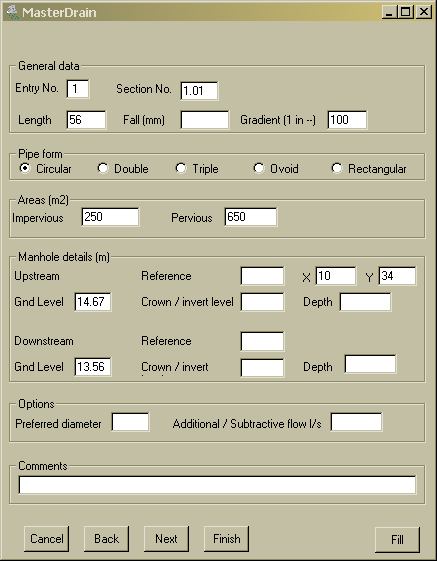
Task: Click the empty Fall (mm) field
Action: click(x=205, y=120)
